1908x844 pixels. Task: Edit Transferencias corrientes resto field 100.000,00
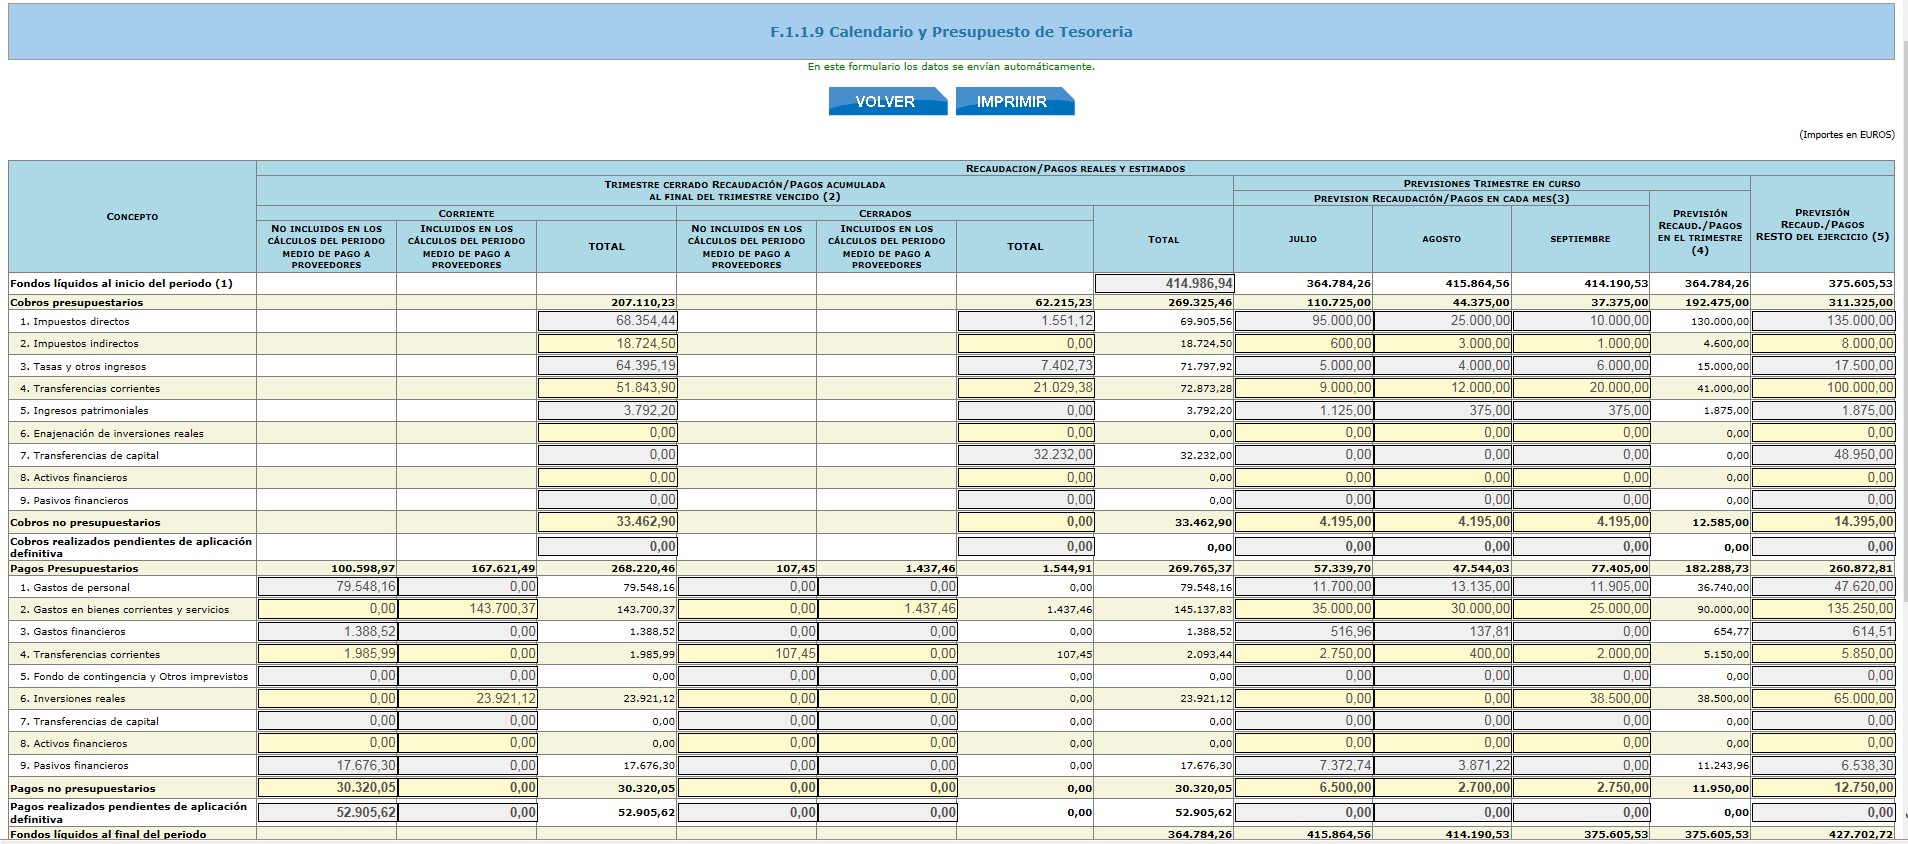[1824, 388]
